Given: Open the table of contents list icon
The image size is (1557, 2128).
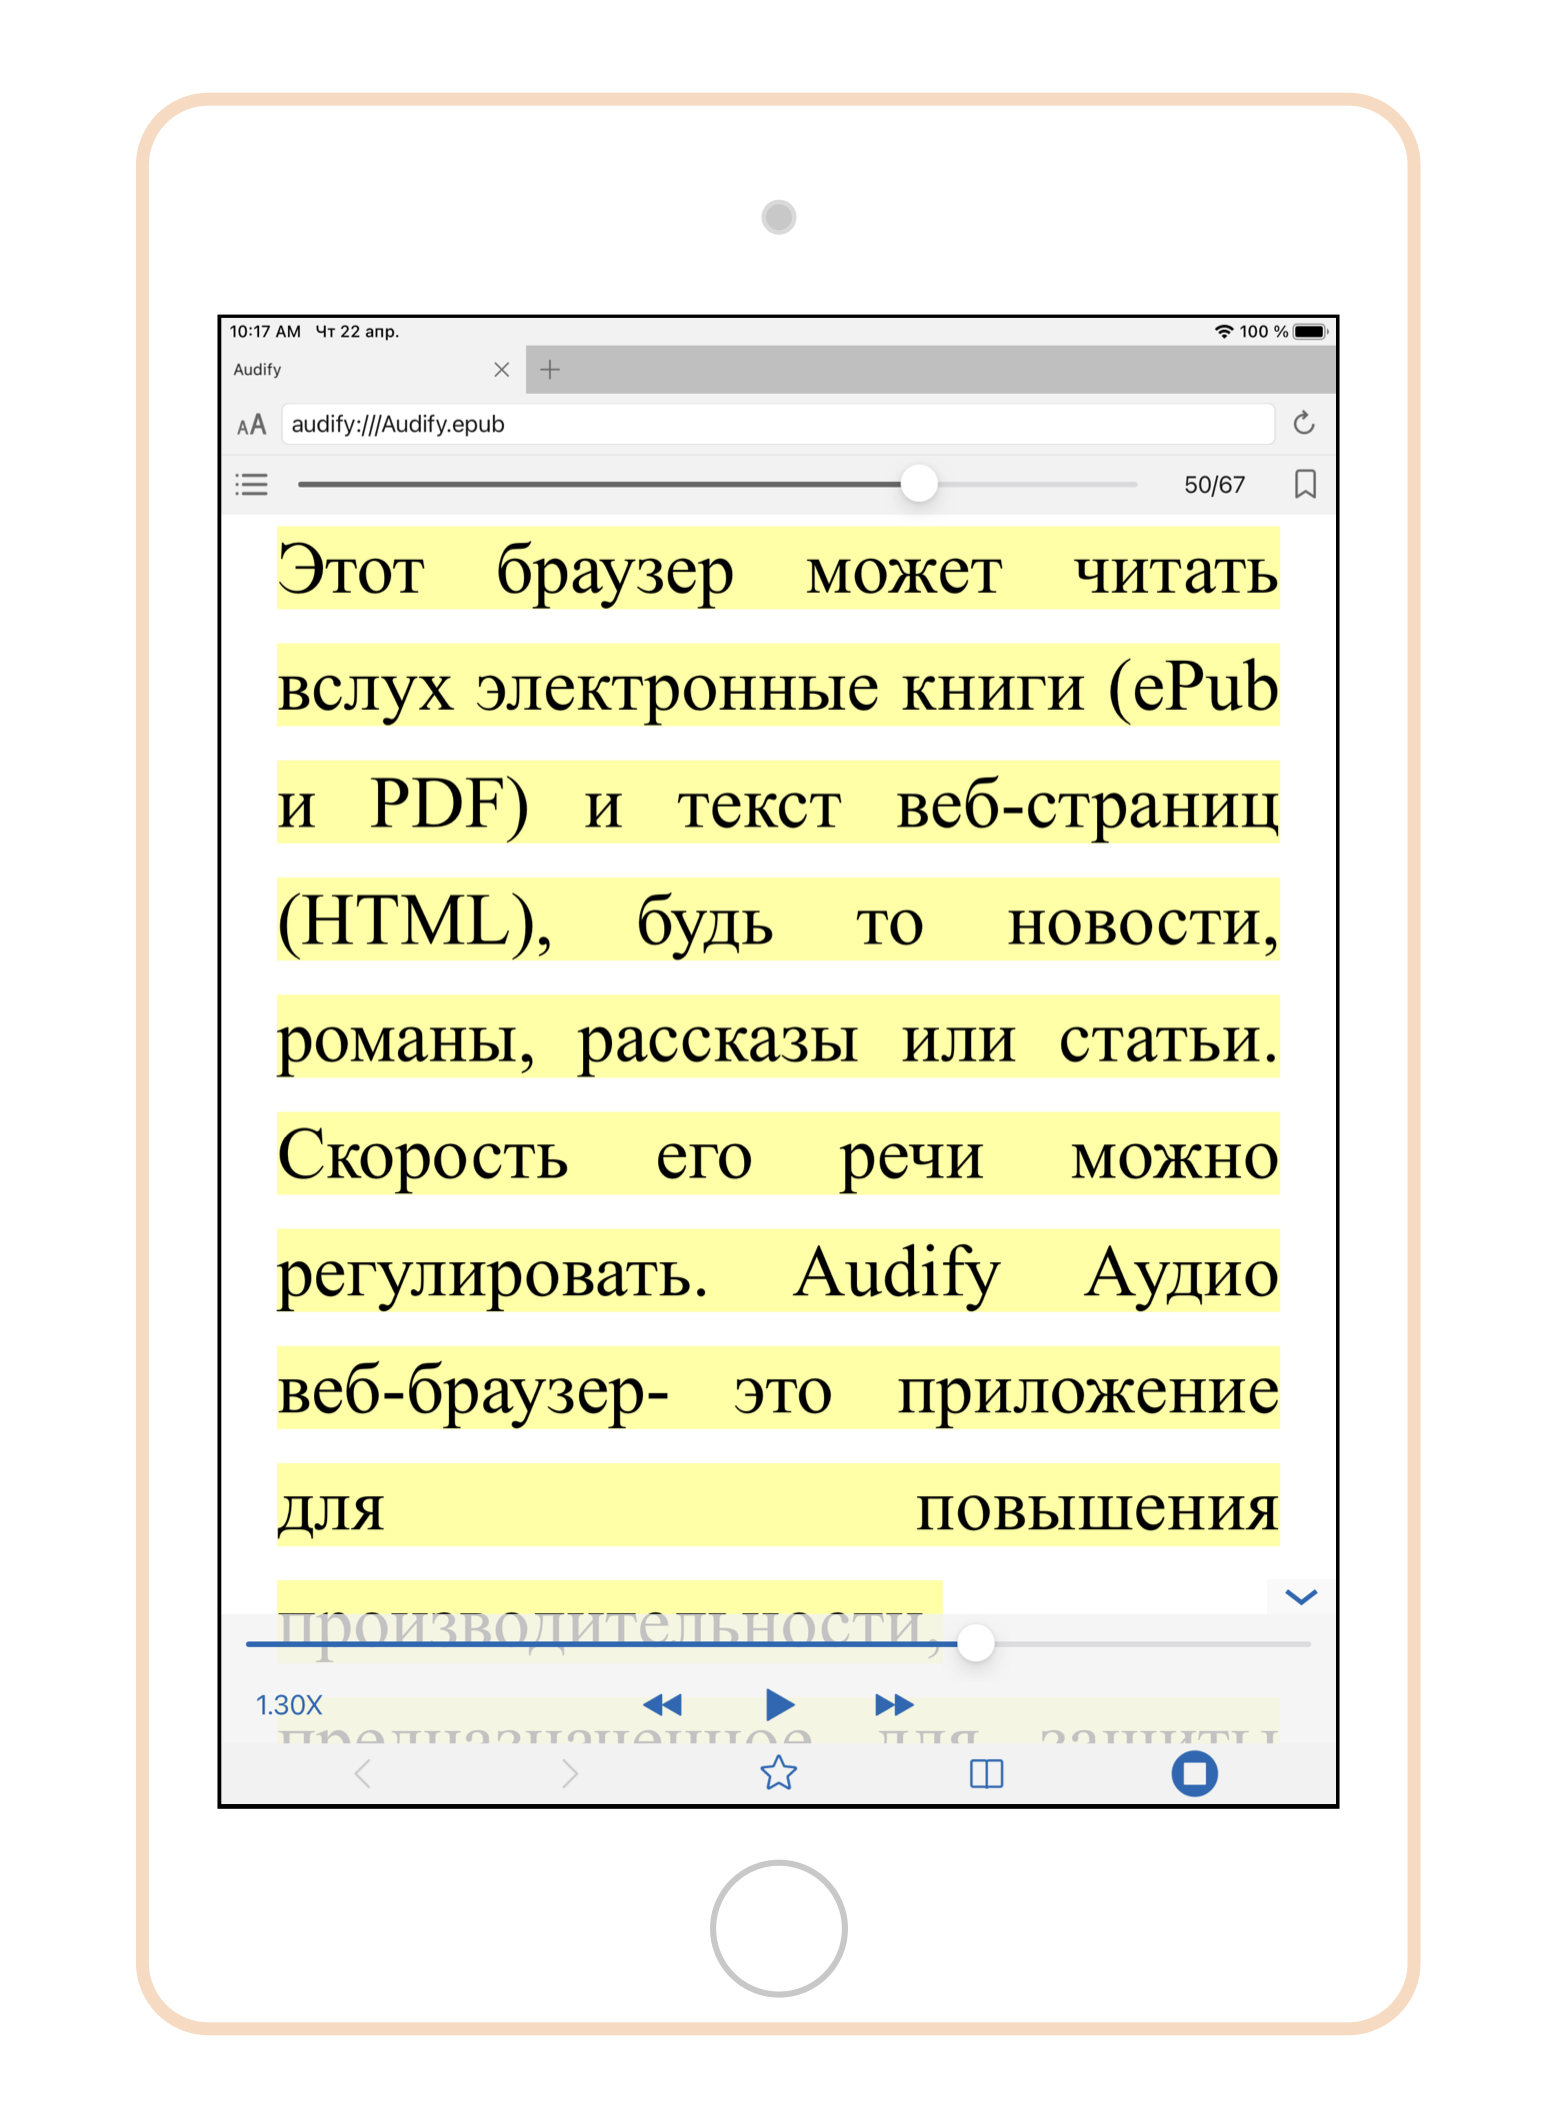Looking at the screenshot, I should (251, 485).
